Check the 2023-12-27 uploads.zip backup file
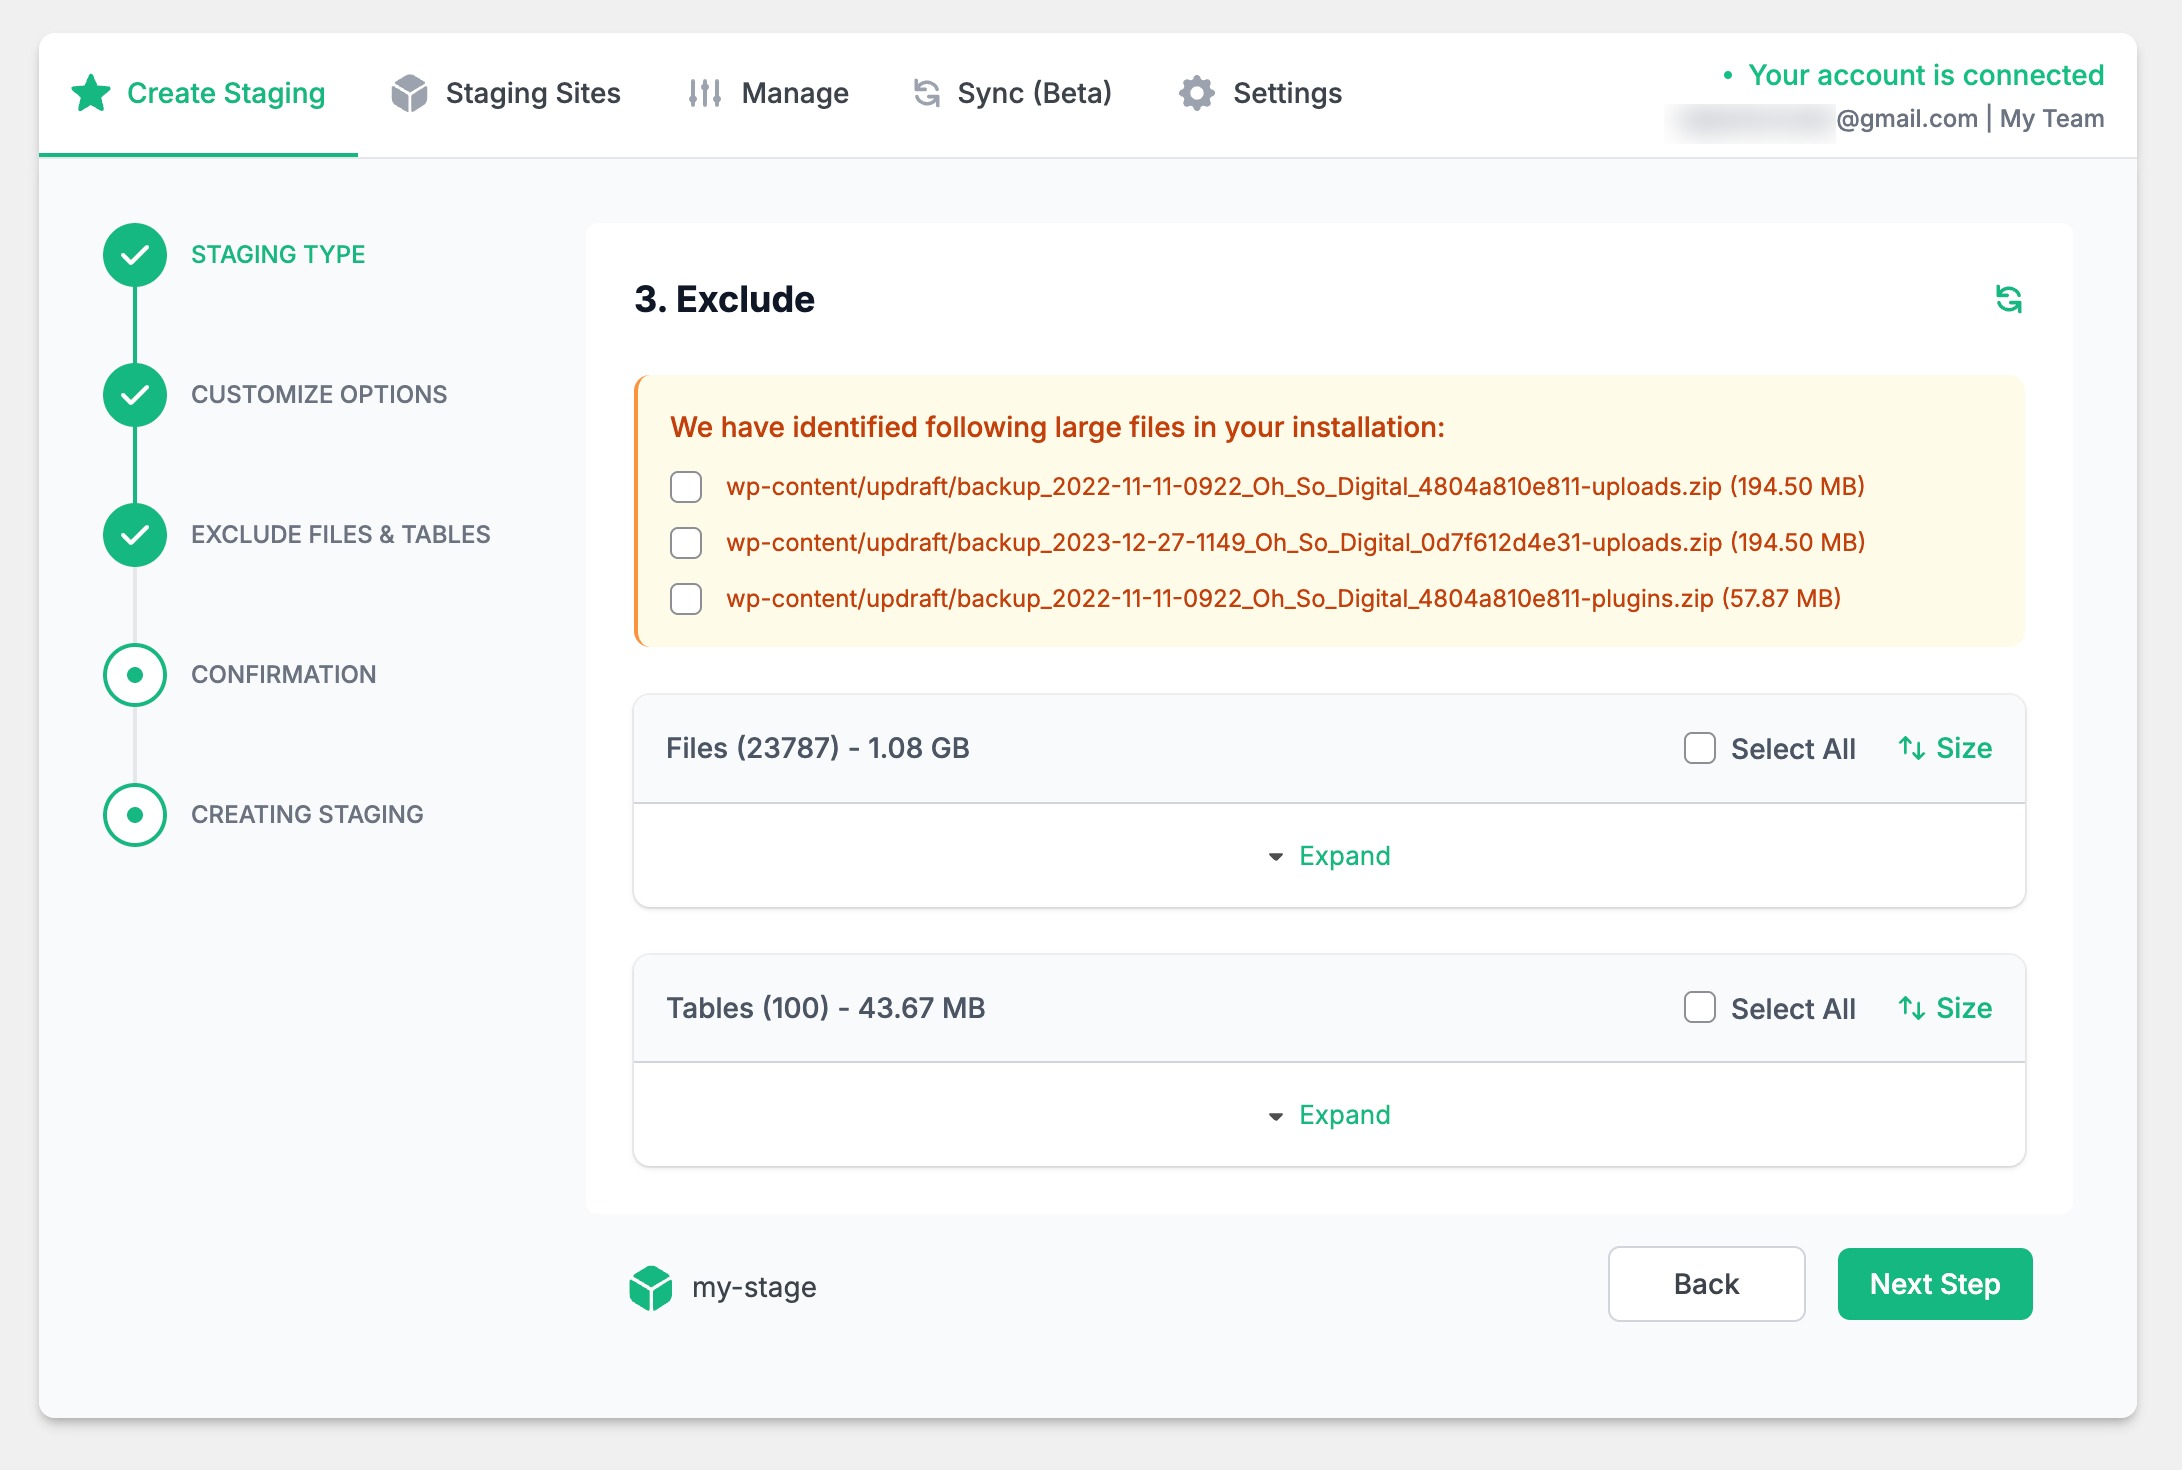 click(x=686, y=543)
